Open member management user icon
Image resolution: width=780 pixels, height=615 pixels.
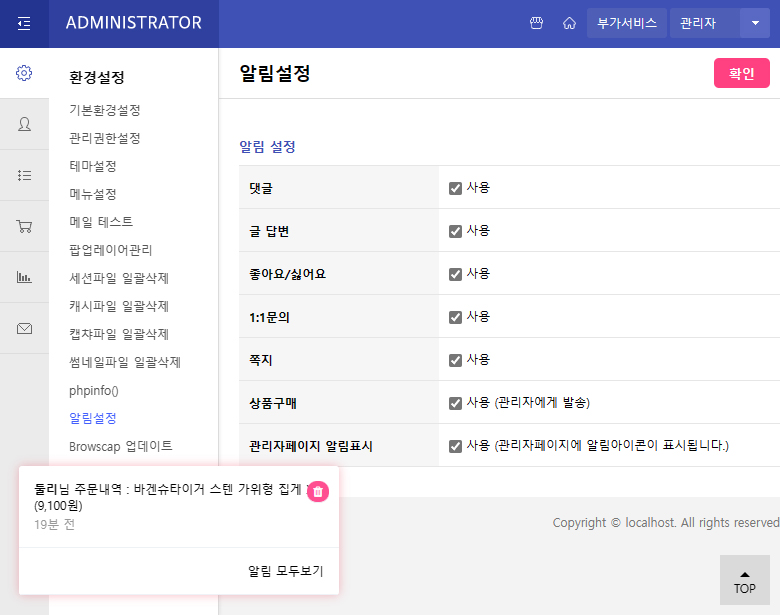point(24,124)
